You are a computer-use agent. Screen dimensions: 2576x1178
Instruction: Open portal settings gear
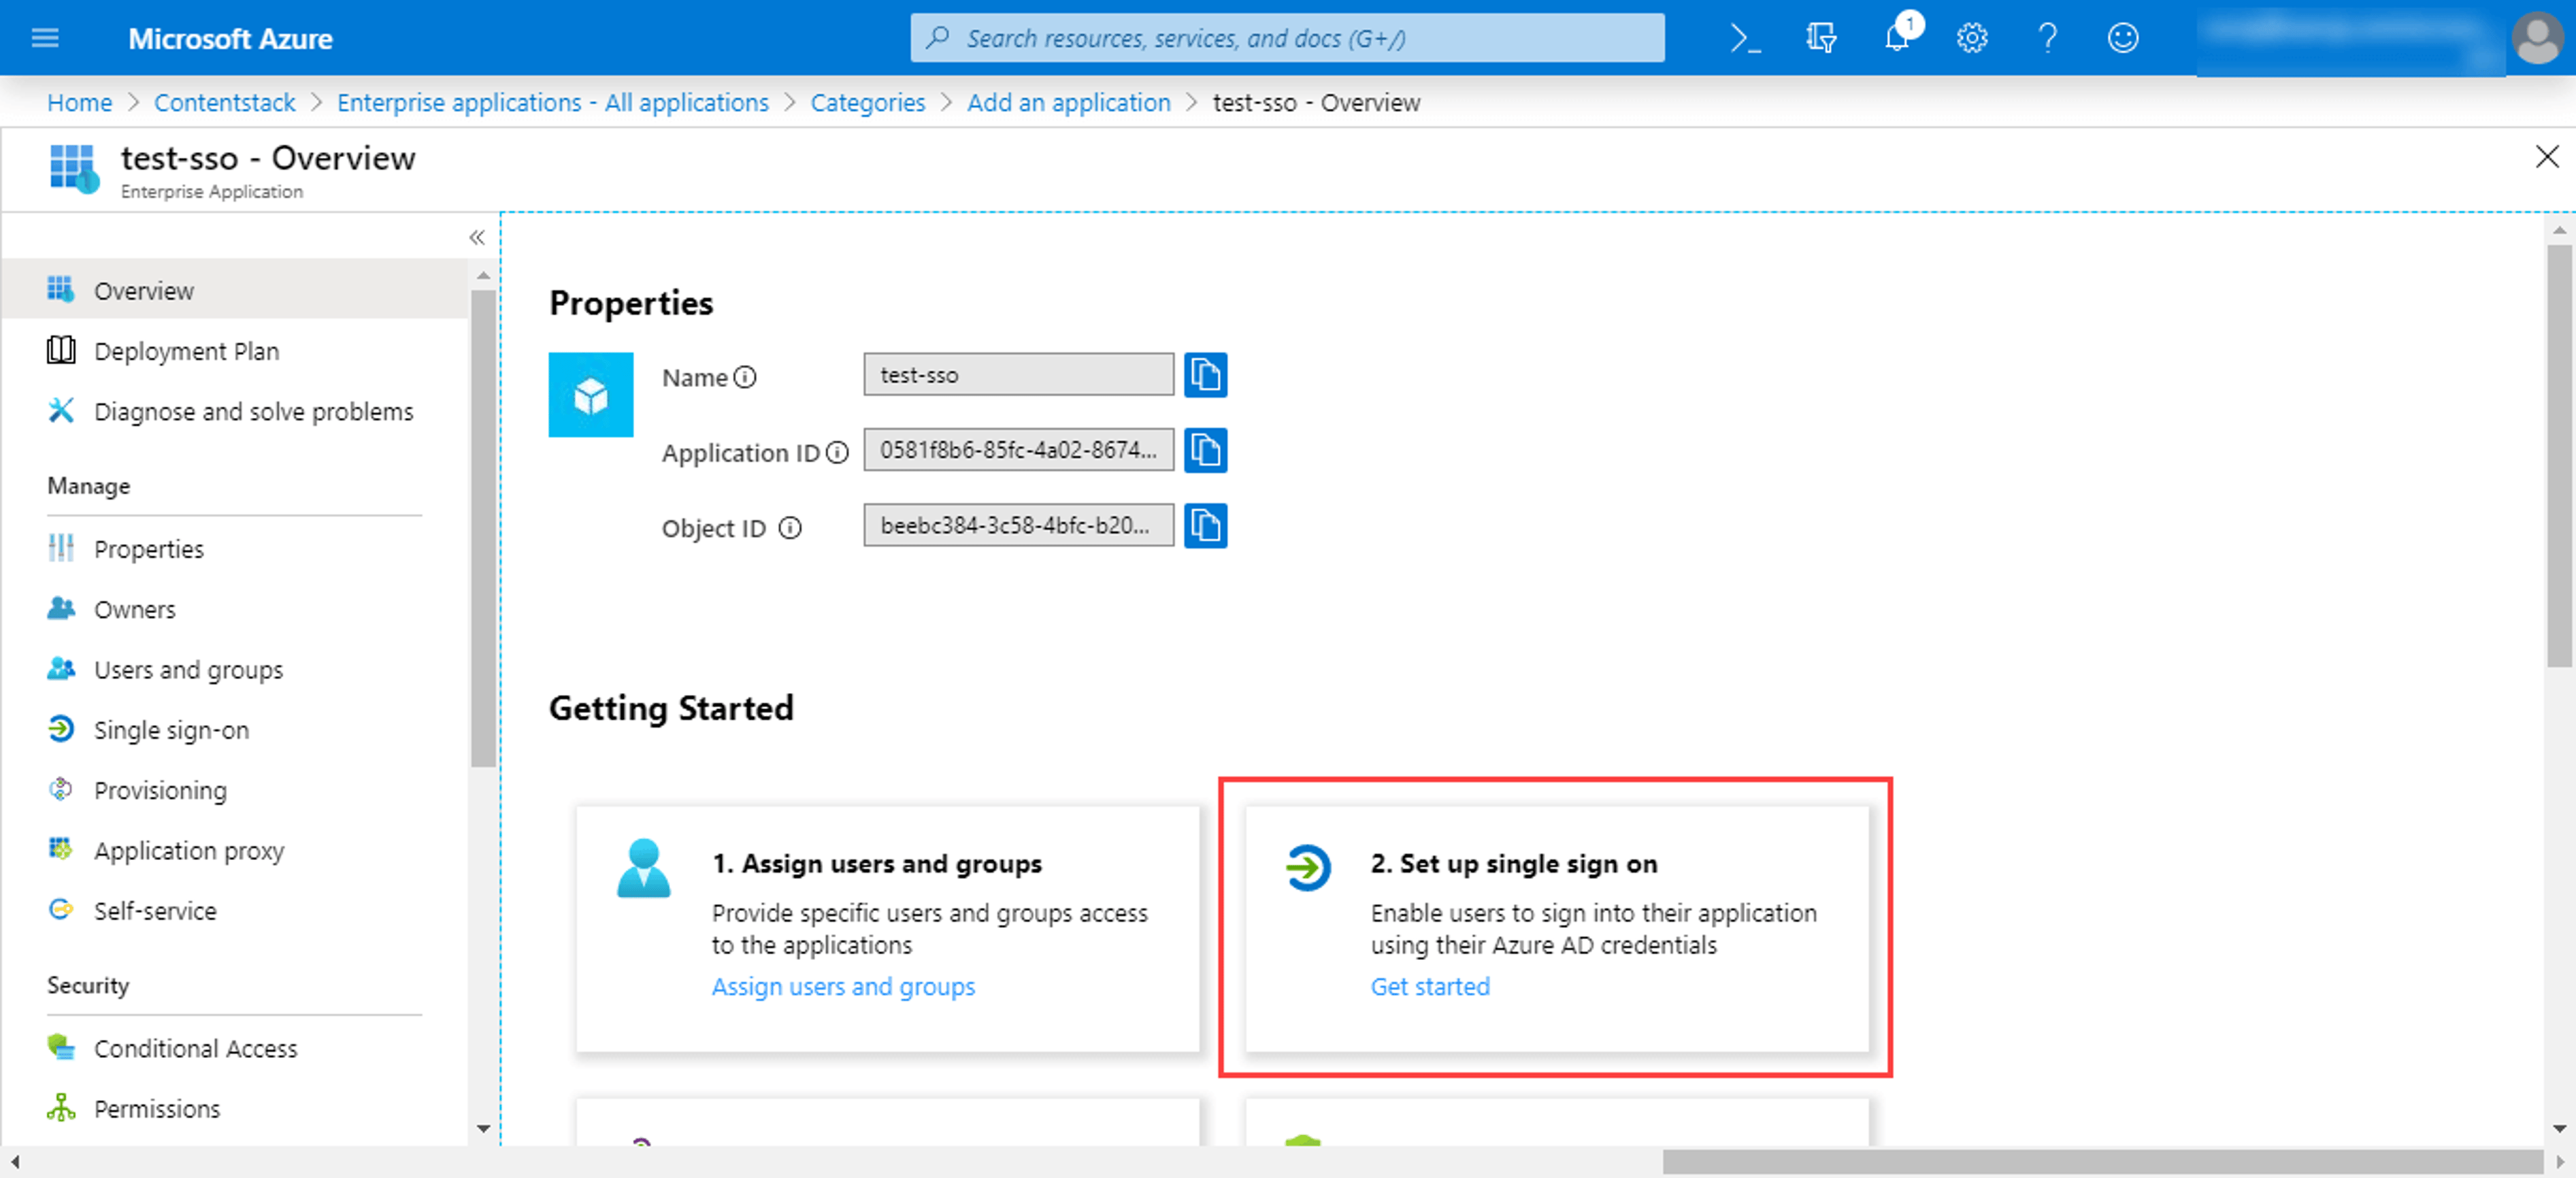[x=1972, y=39]
